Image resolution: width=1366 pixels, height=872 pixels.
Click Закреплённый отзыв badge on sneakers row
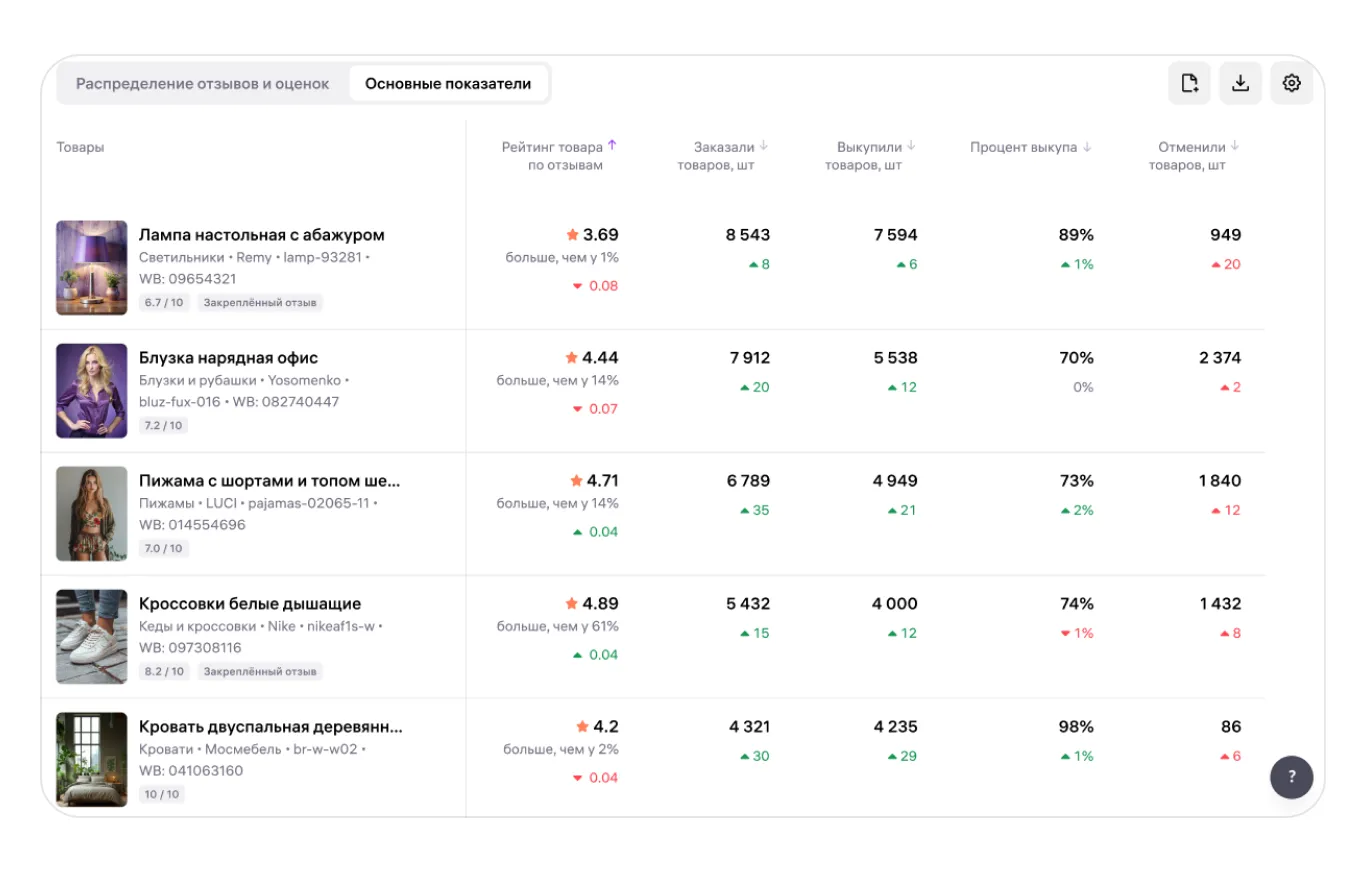tap(260, 672)
